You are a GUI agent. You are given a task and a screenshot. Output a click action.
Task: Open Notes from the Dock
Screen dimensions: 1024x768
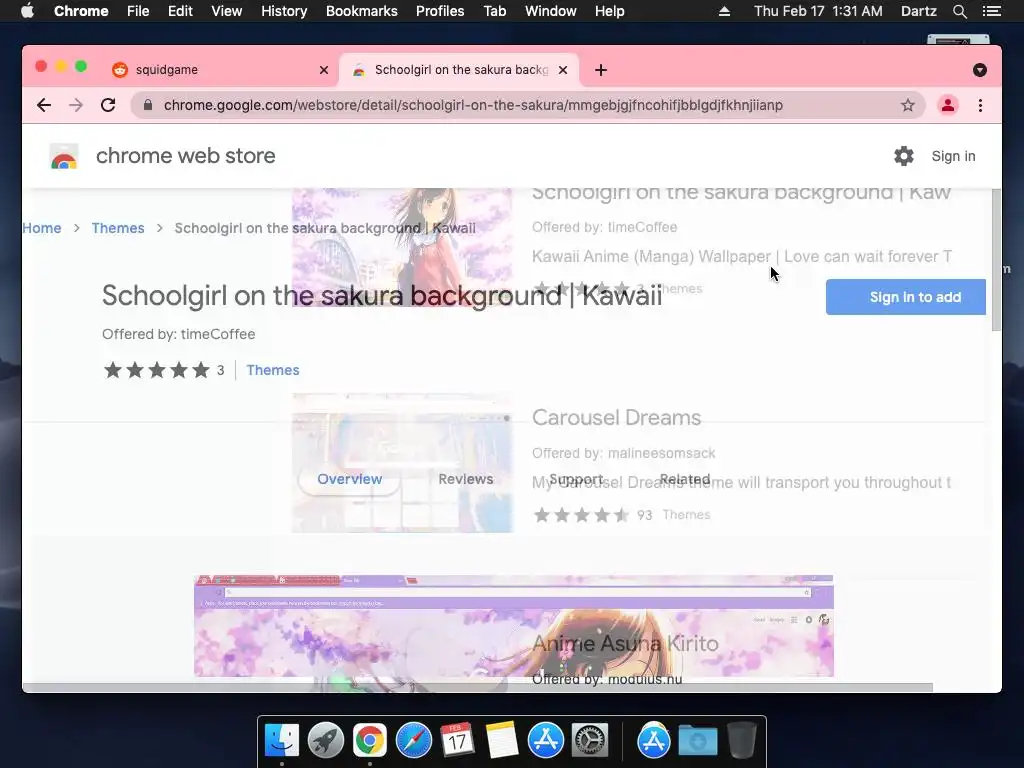502,741
